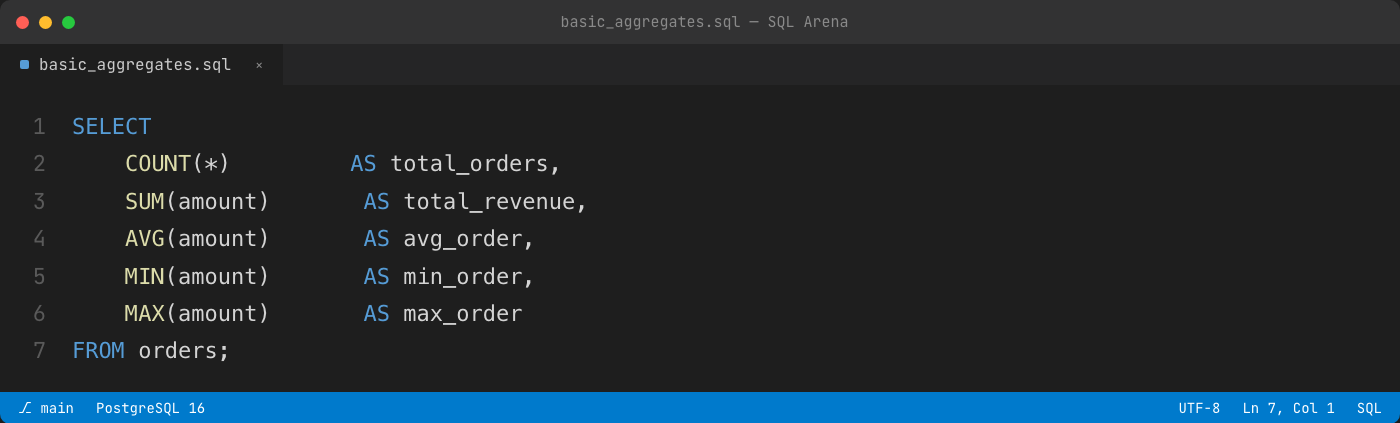The width and height of the screenshot is (1400, 423).
Task: Click the FROM keyword on line 7
Action: tap(98, 351)
